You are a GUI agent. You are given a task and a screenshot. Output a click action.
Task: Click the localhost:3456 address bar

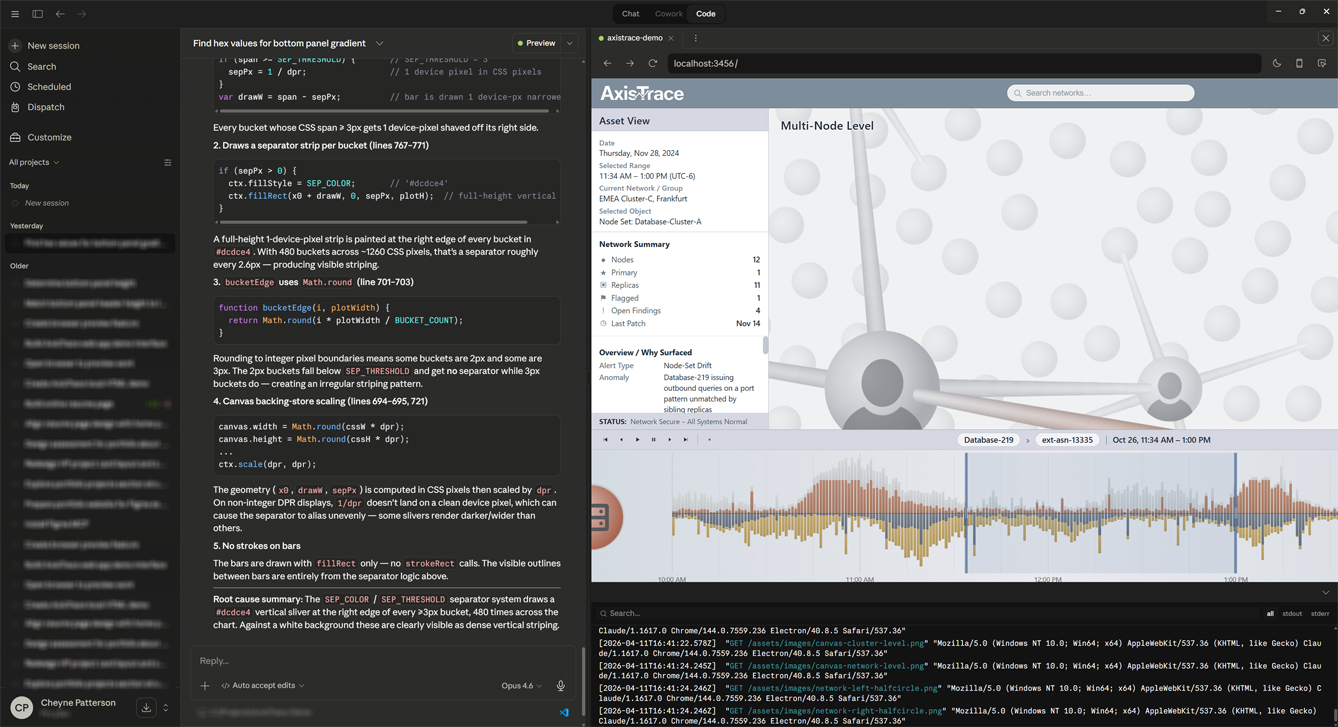[963, 63]
